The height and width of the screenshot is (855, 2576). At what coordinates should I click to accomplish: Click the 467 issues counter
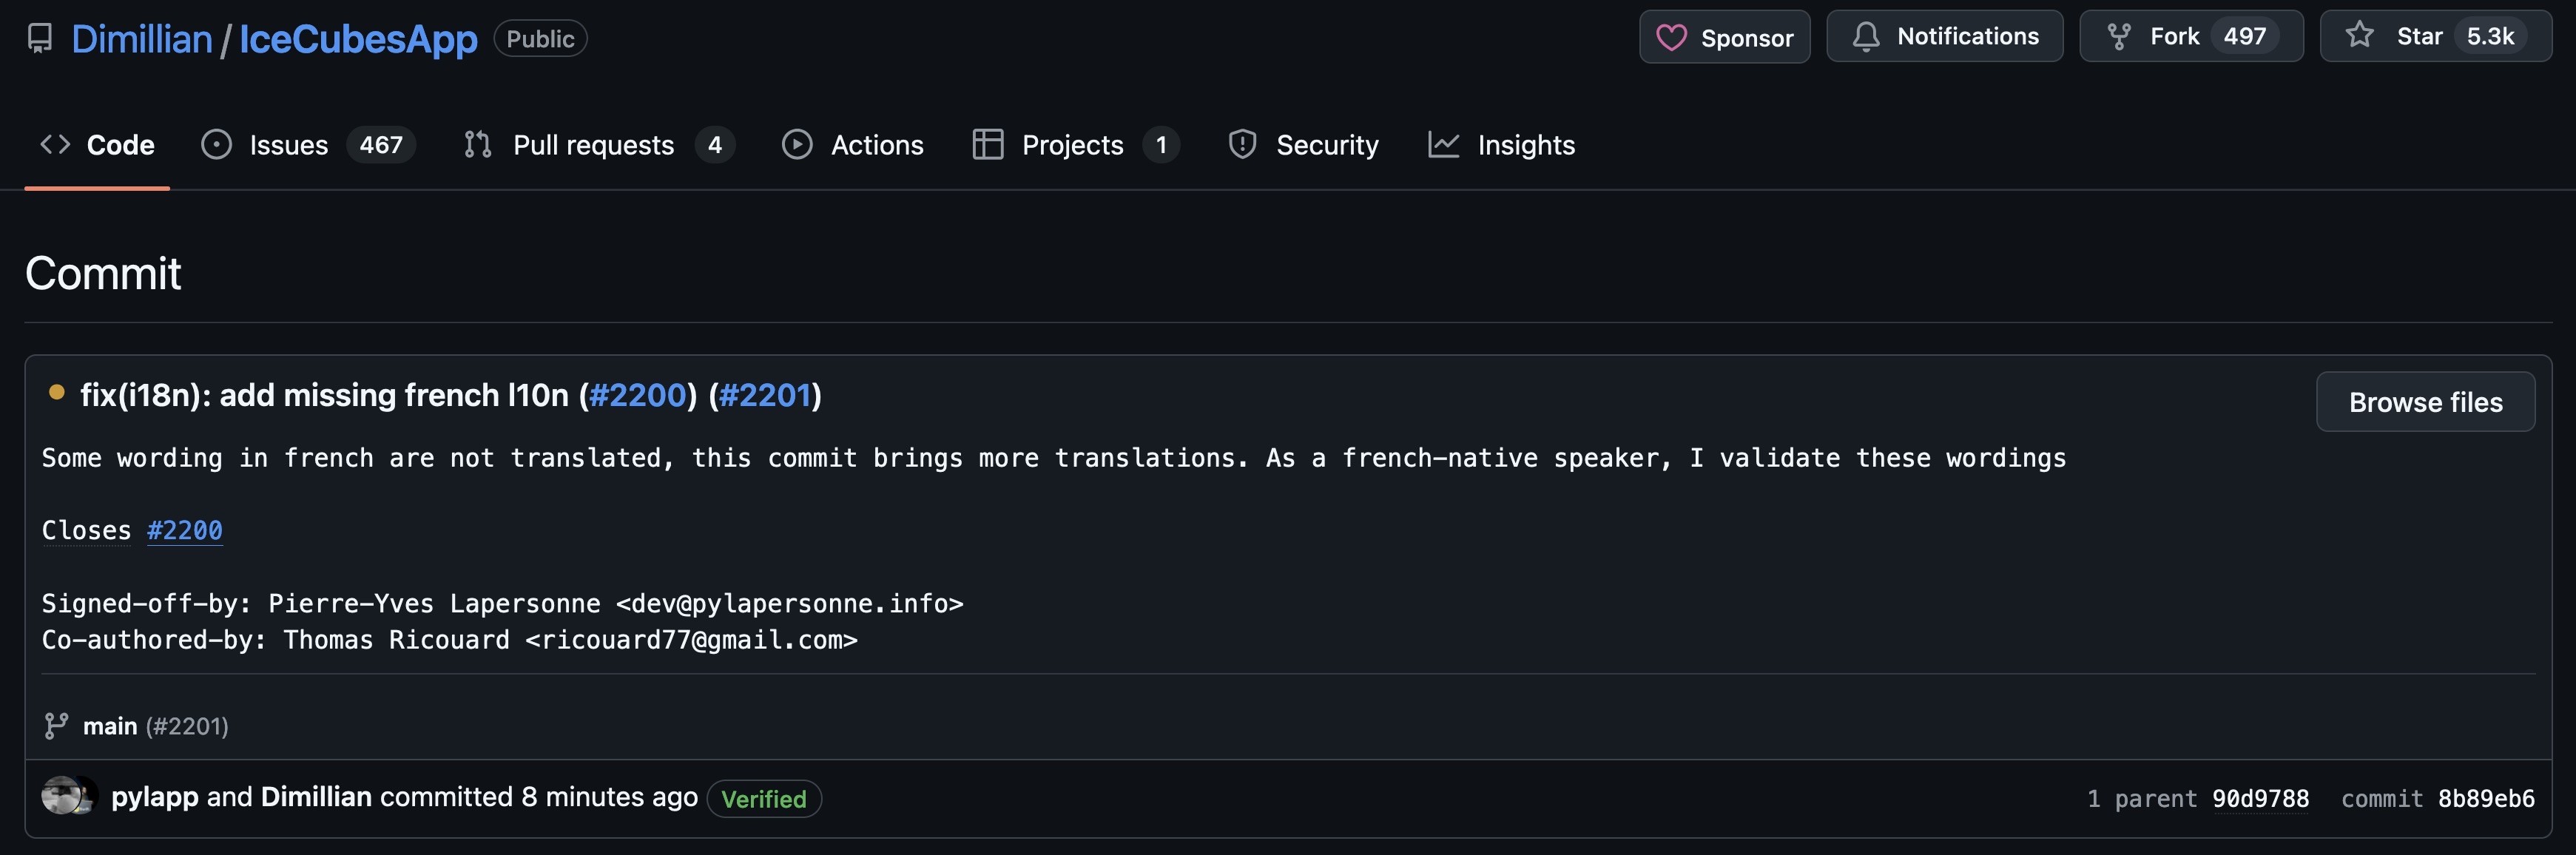(381, 145)
